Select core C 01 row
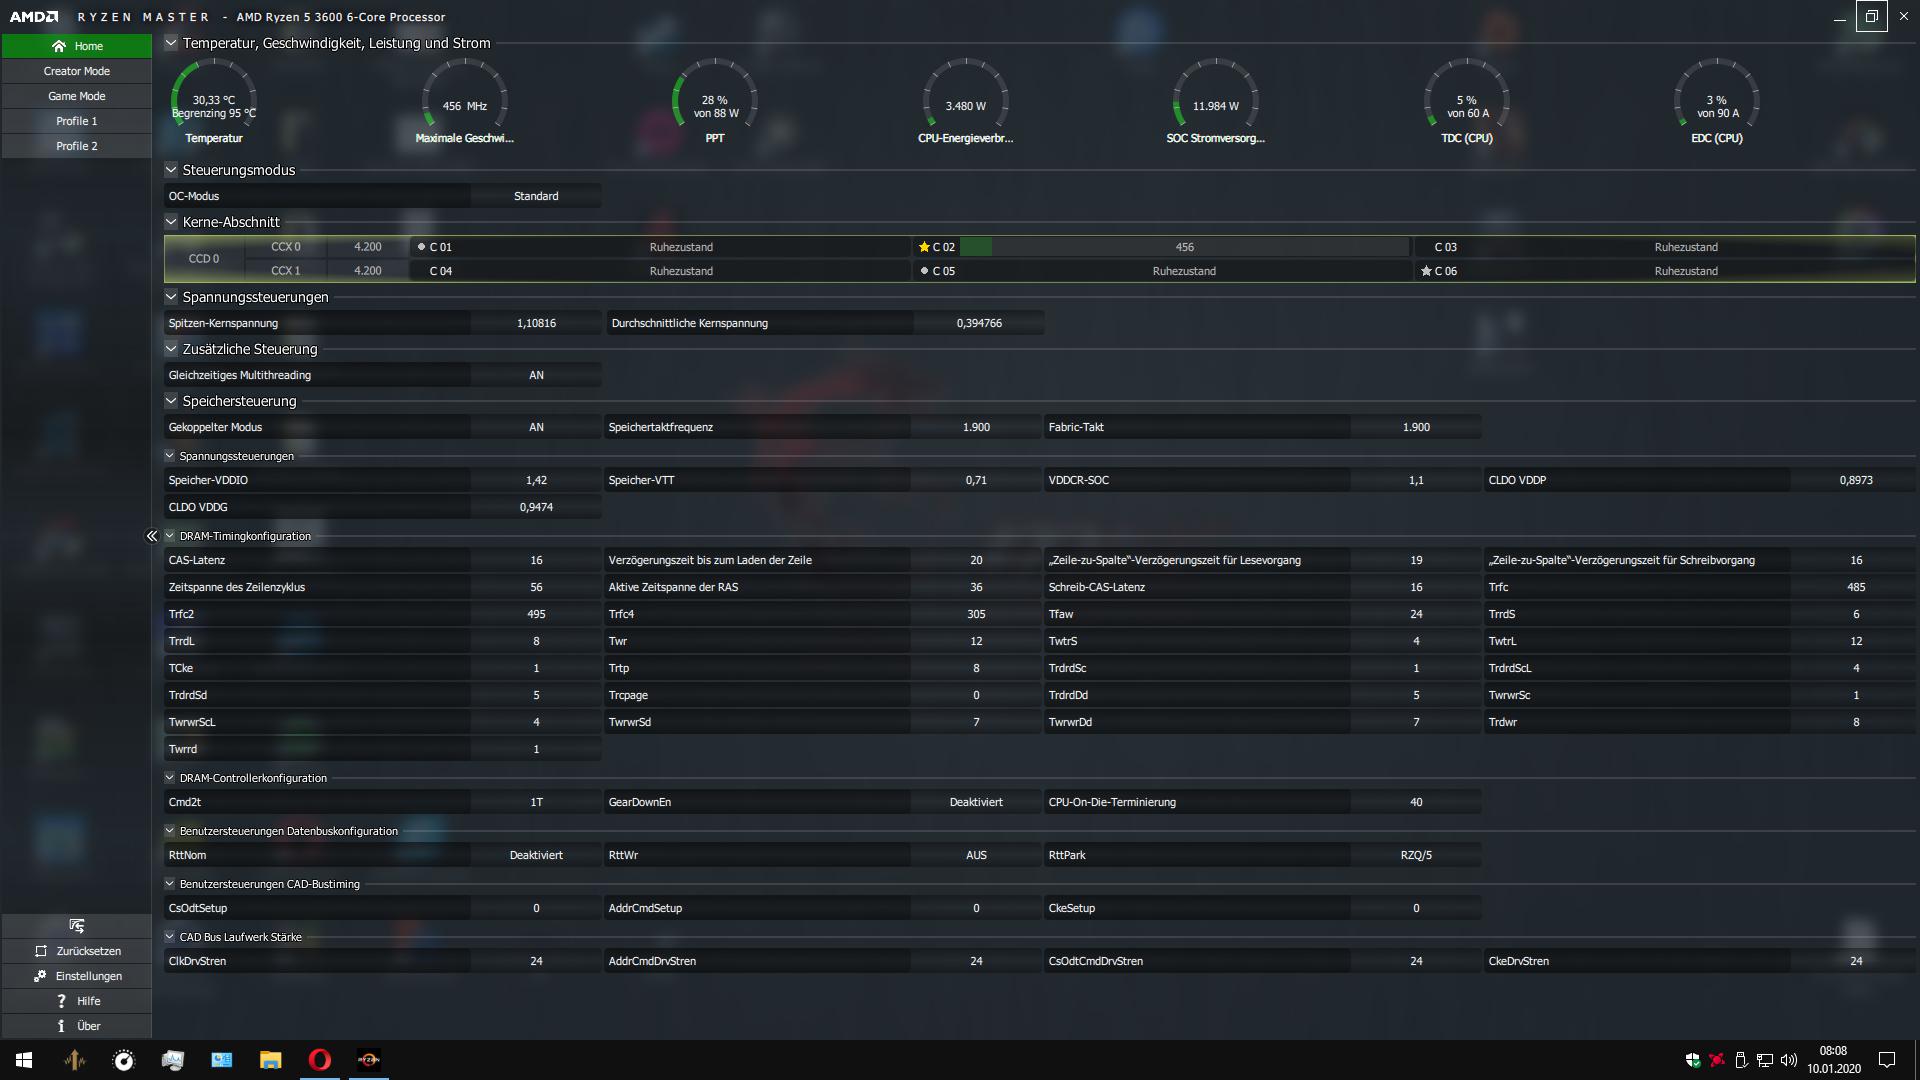1920x1080 pixels. 660,247
